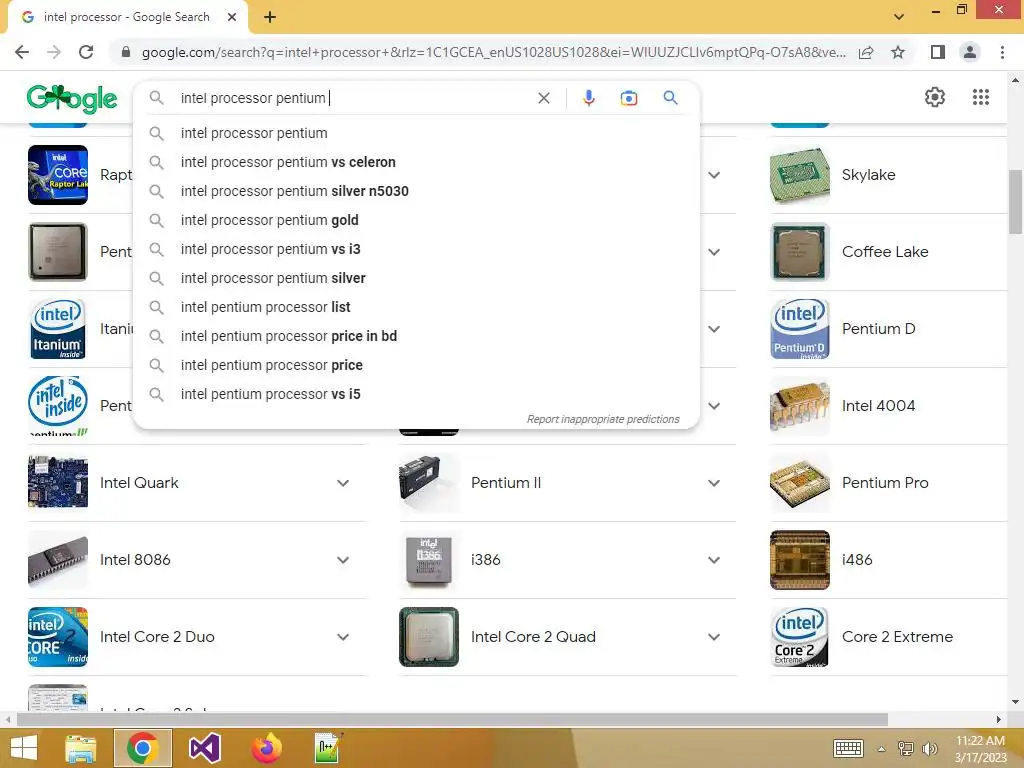Choose suggestion 'intel processor pentium silver'
1024x768 pixels.
tap(416, 278)
